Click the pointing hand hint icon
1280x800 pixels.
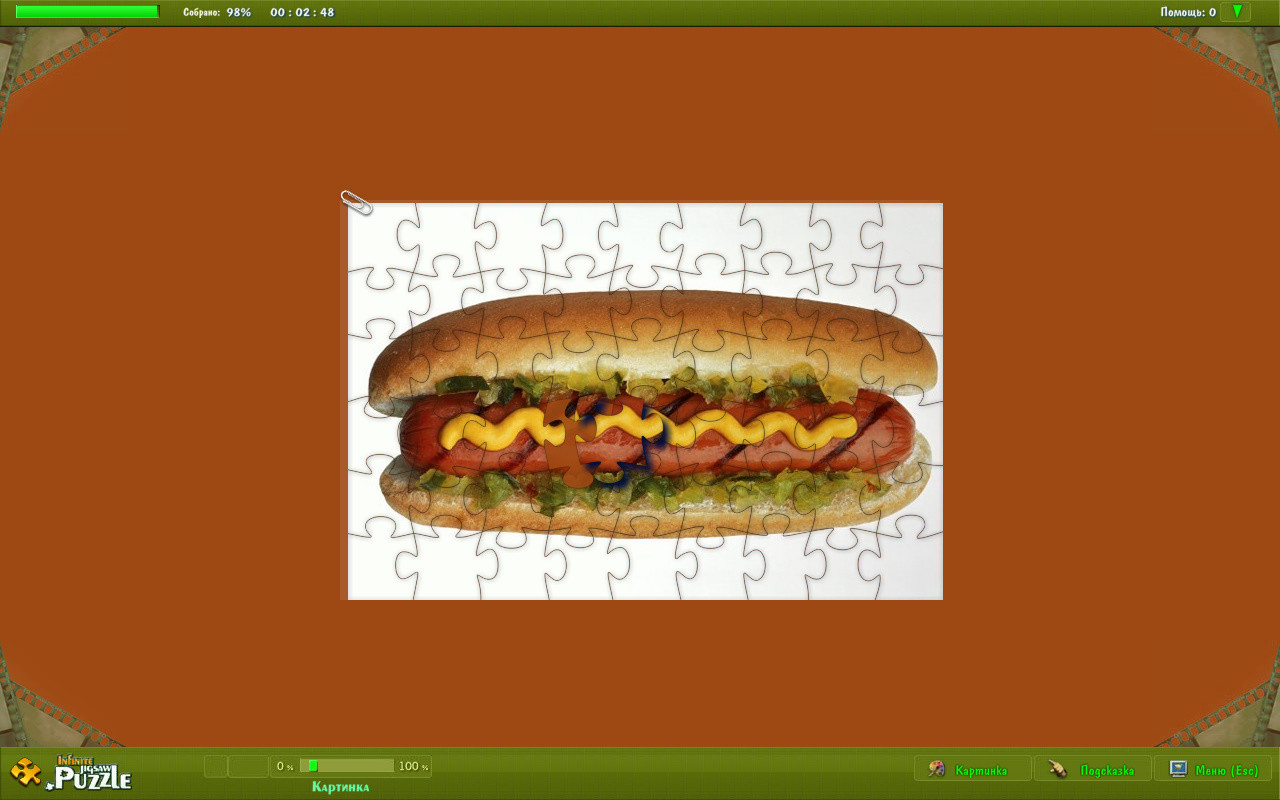pos(1057,769)
